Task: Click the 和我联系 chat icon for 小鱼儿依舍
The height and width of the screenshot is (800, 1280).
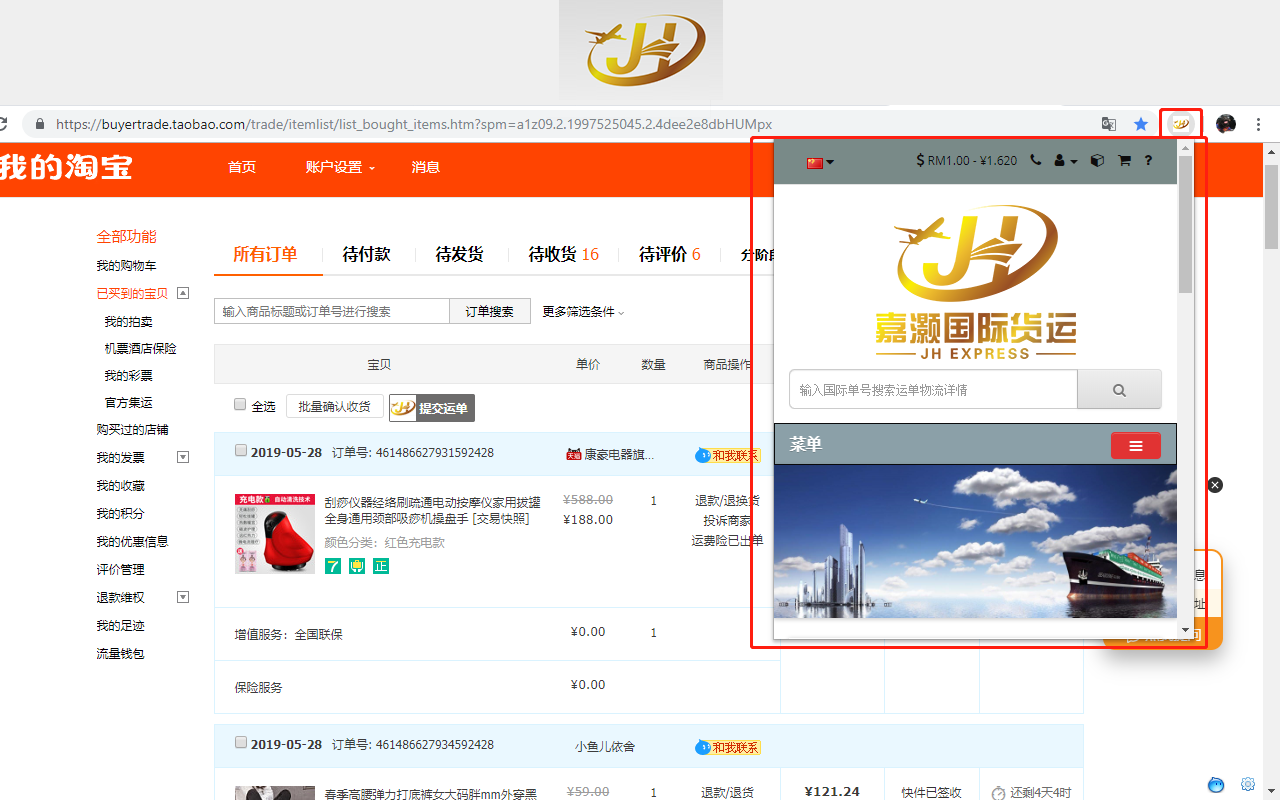Action: click(728, 747)
